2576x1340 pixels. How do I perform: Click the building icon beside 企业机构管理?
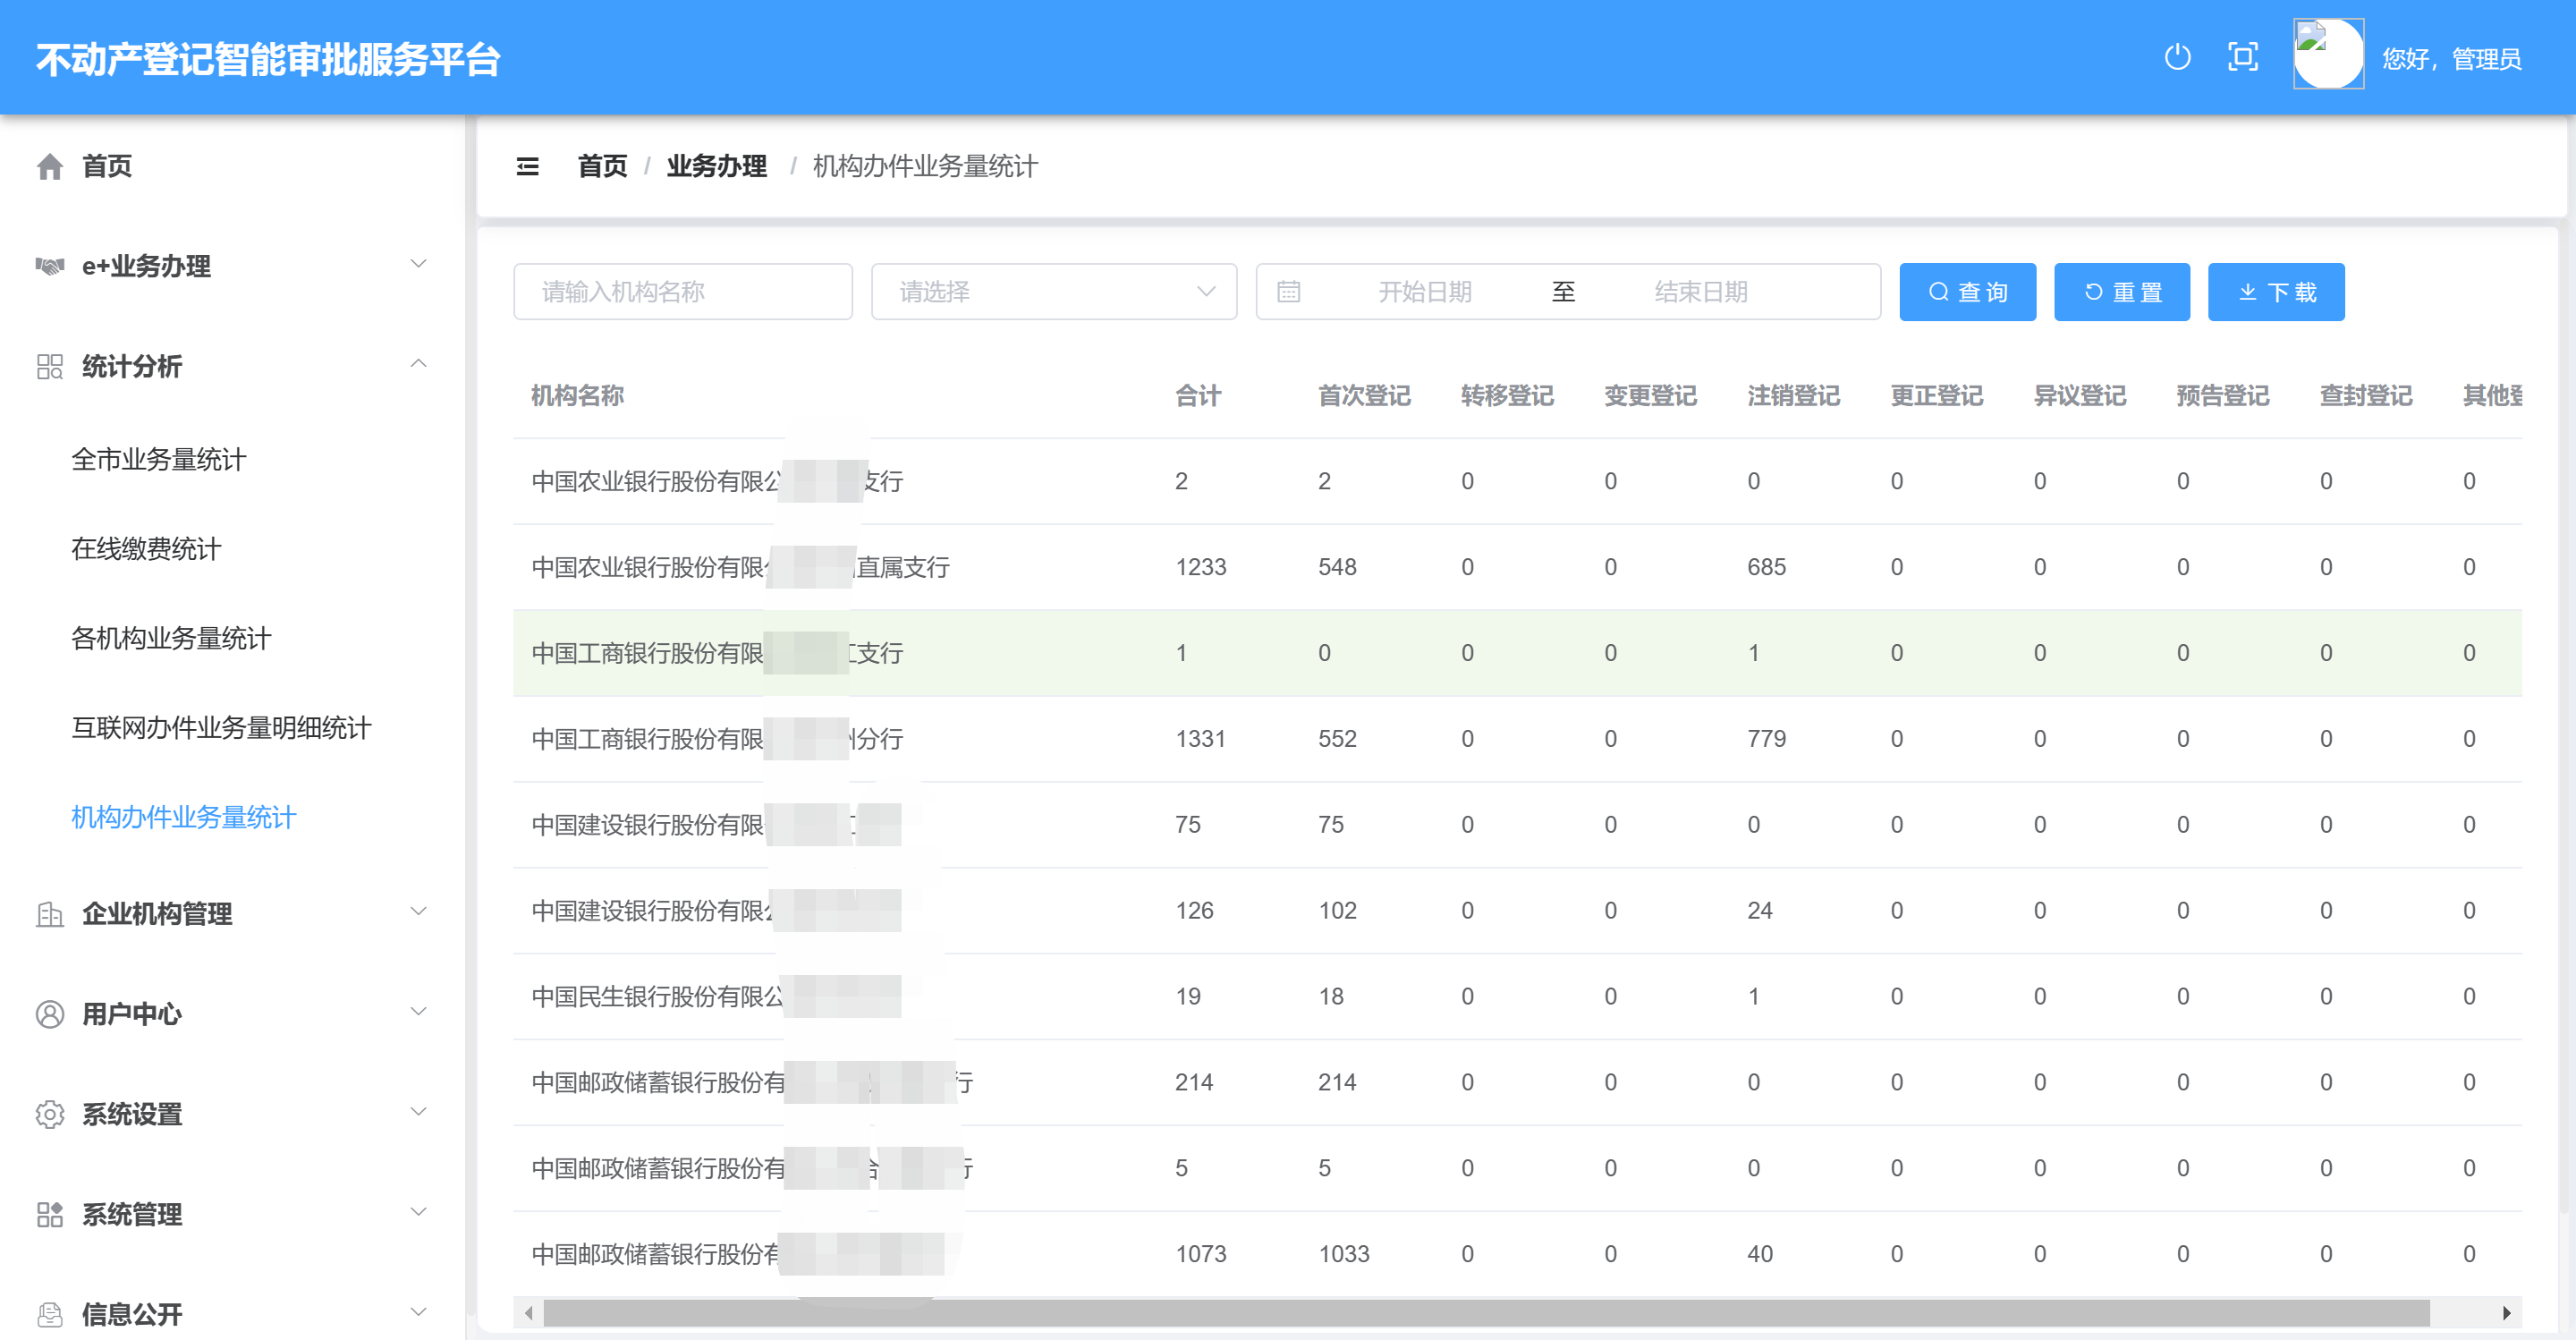50,914
